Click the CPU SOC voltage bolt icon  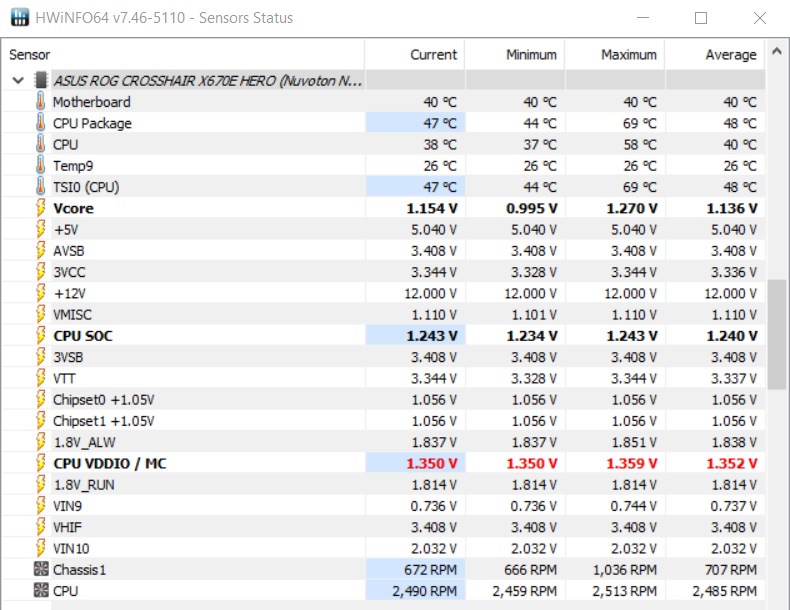(41, 335)
